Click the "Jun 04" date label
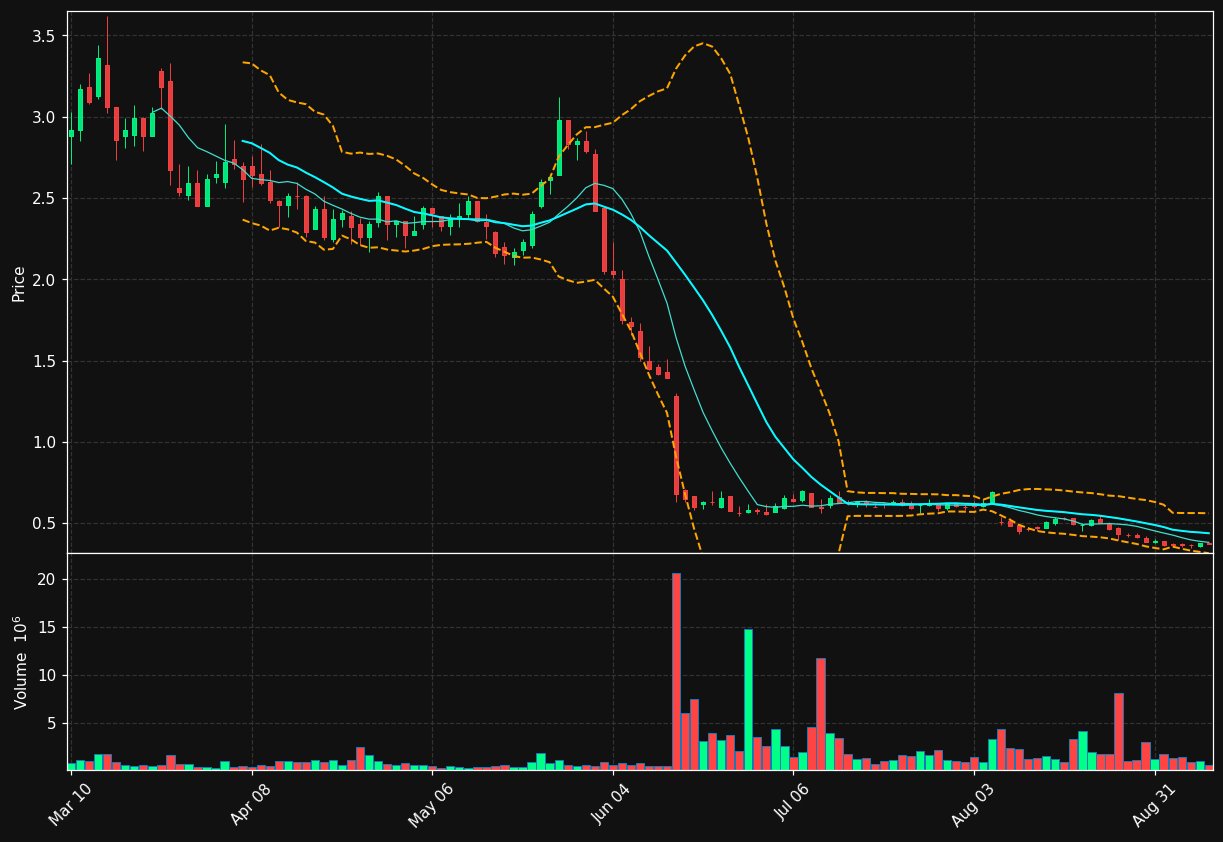This screenshot has width=1223, height=842. pos(613,805)
